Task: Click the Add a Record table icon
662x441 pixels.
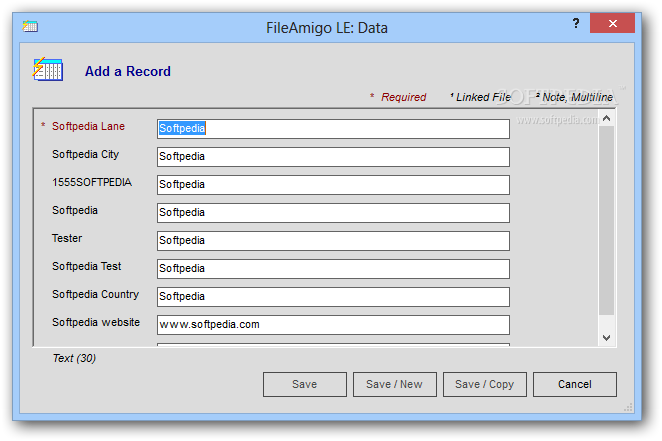Action: click(x=48, y=69)
